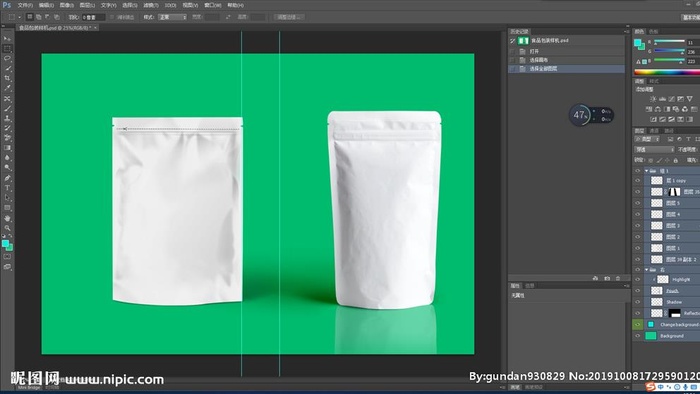Click the Background layer thumbnail
Image resolution: width=700 pixels, height=394 pixels.
(x=651, y=336)
